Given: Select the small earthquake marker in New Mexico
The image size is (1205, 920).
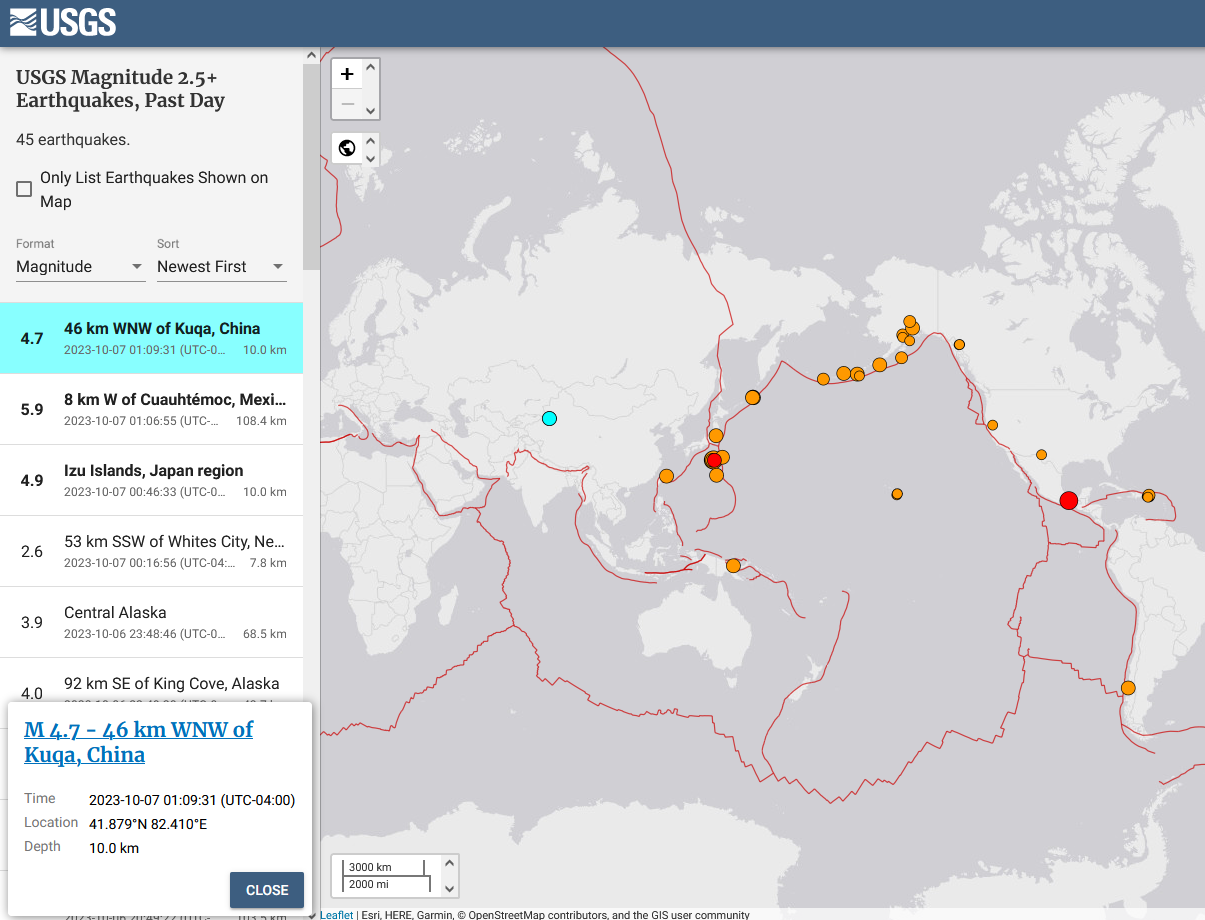Looking at the screenshot, I should click(1041, 455).
